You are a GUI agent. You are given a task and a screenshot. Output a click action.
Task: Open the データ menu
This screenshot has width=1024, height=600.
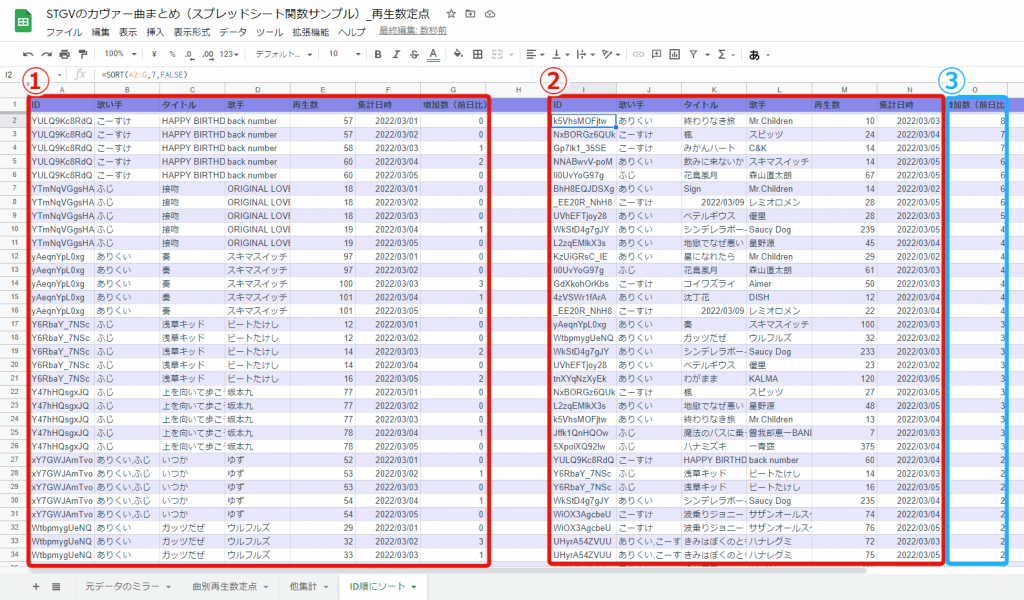[x=233, y=32]
